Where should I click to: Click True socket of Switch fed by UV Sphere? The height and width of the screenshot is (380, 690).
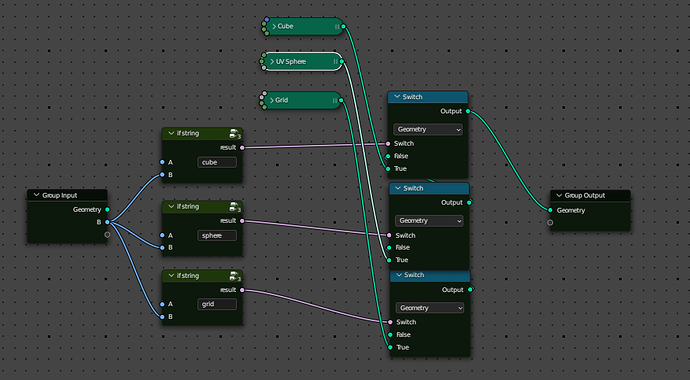point(389,260)
